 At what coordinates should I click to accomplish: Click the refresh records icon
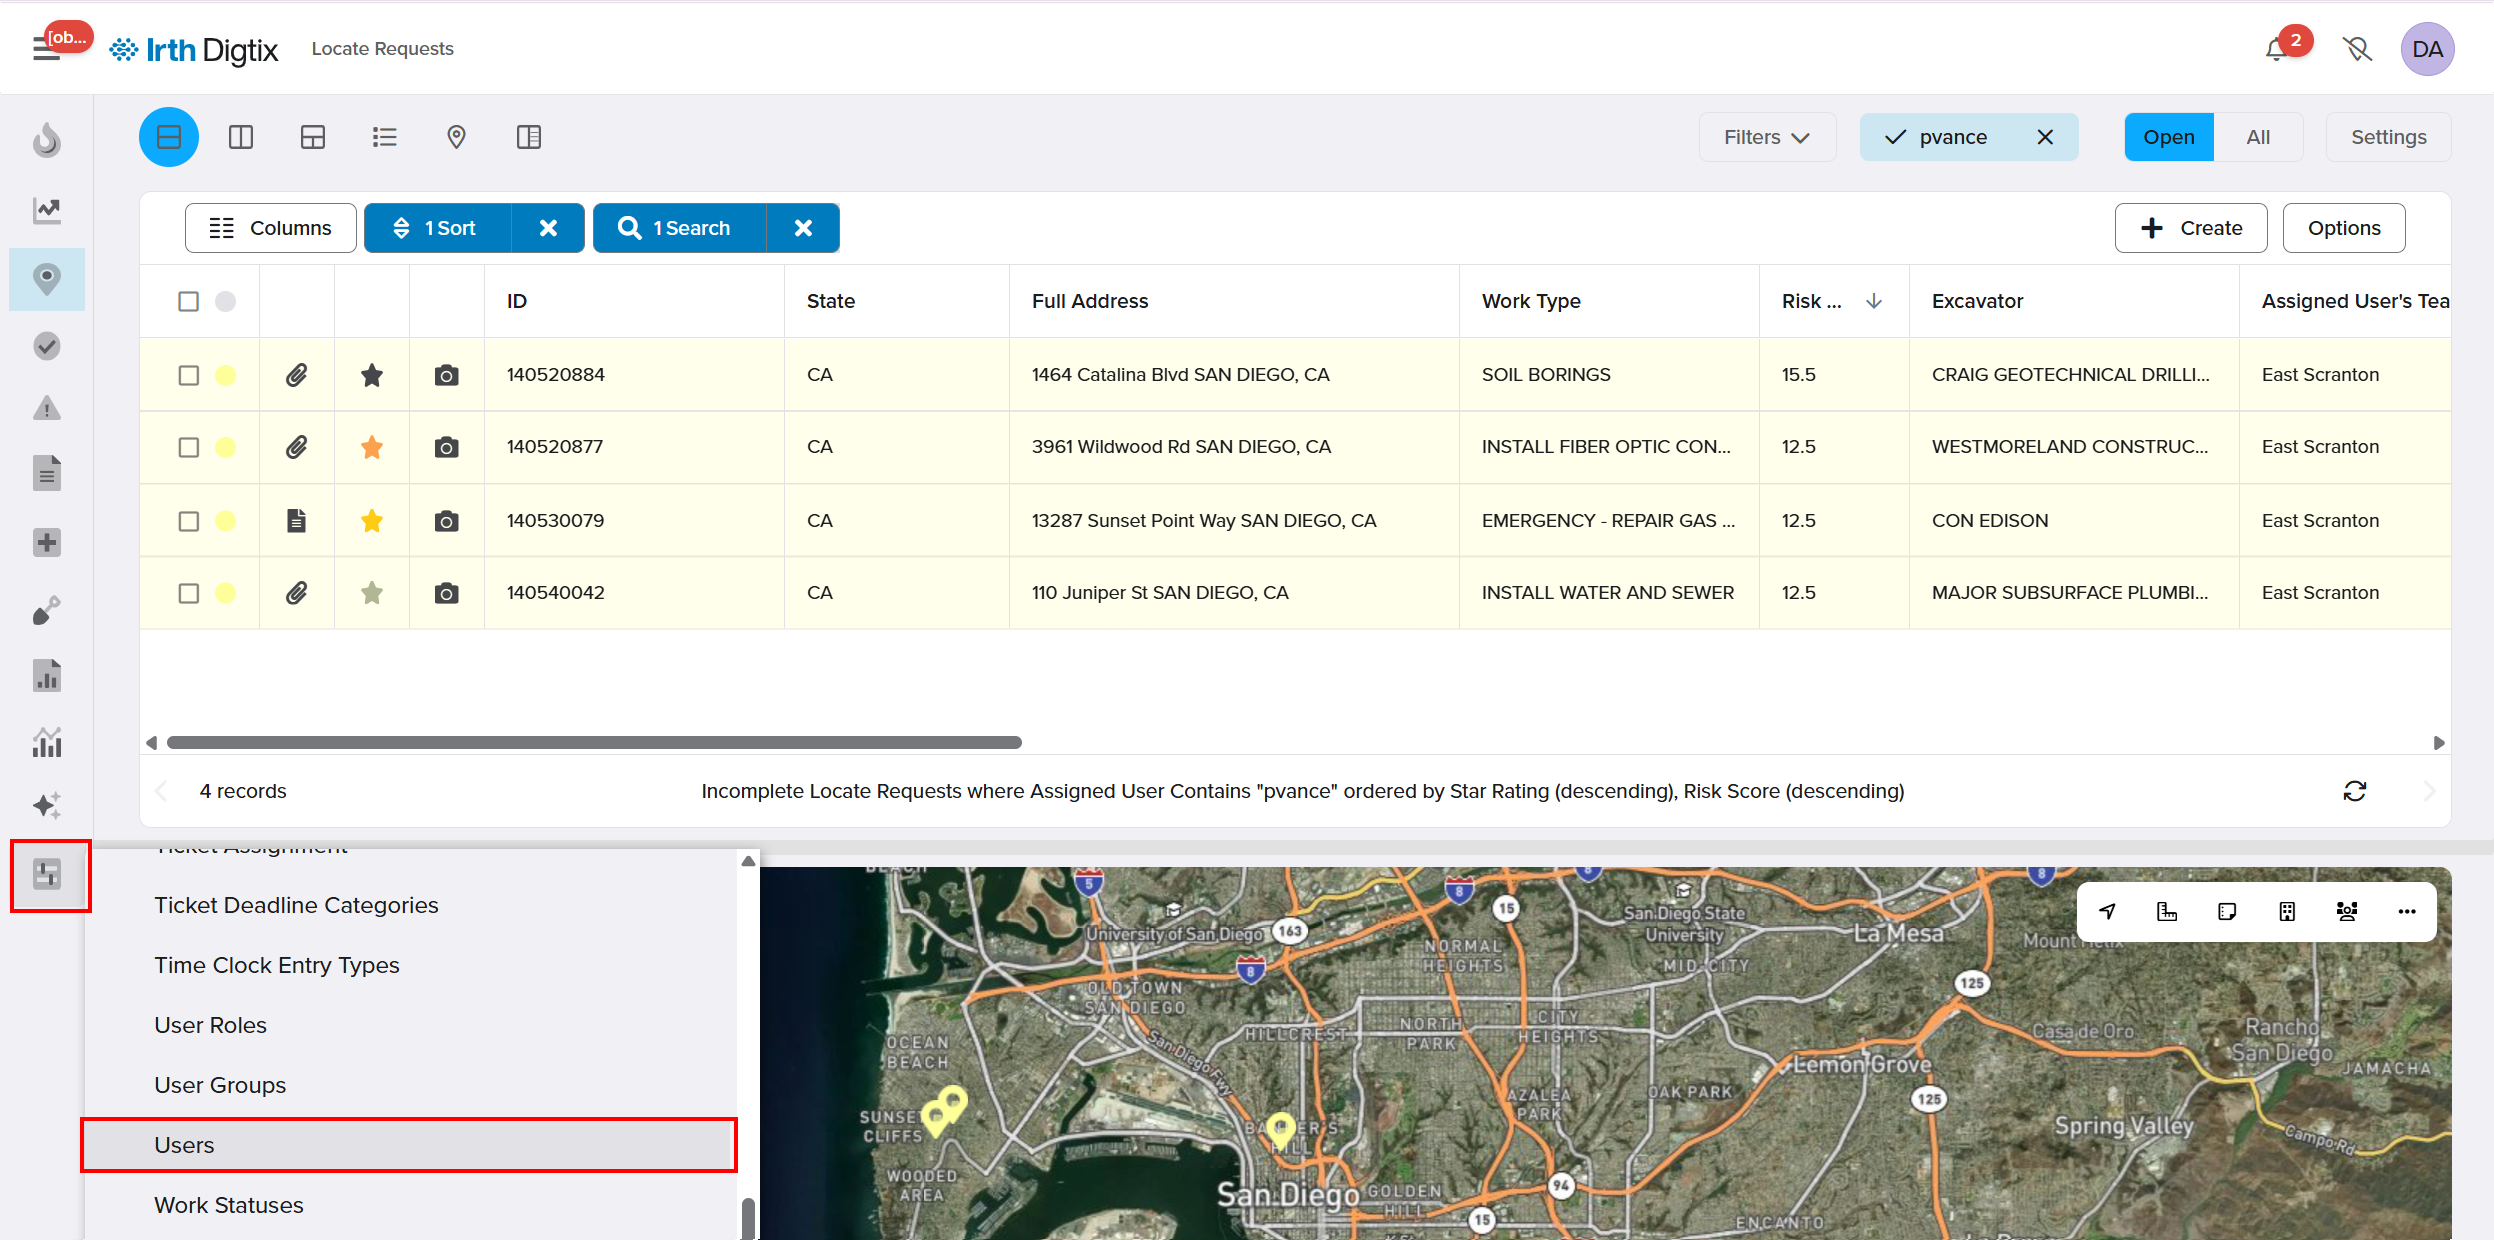pyautogui.click(x=2354, y=791)
